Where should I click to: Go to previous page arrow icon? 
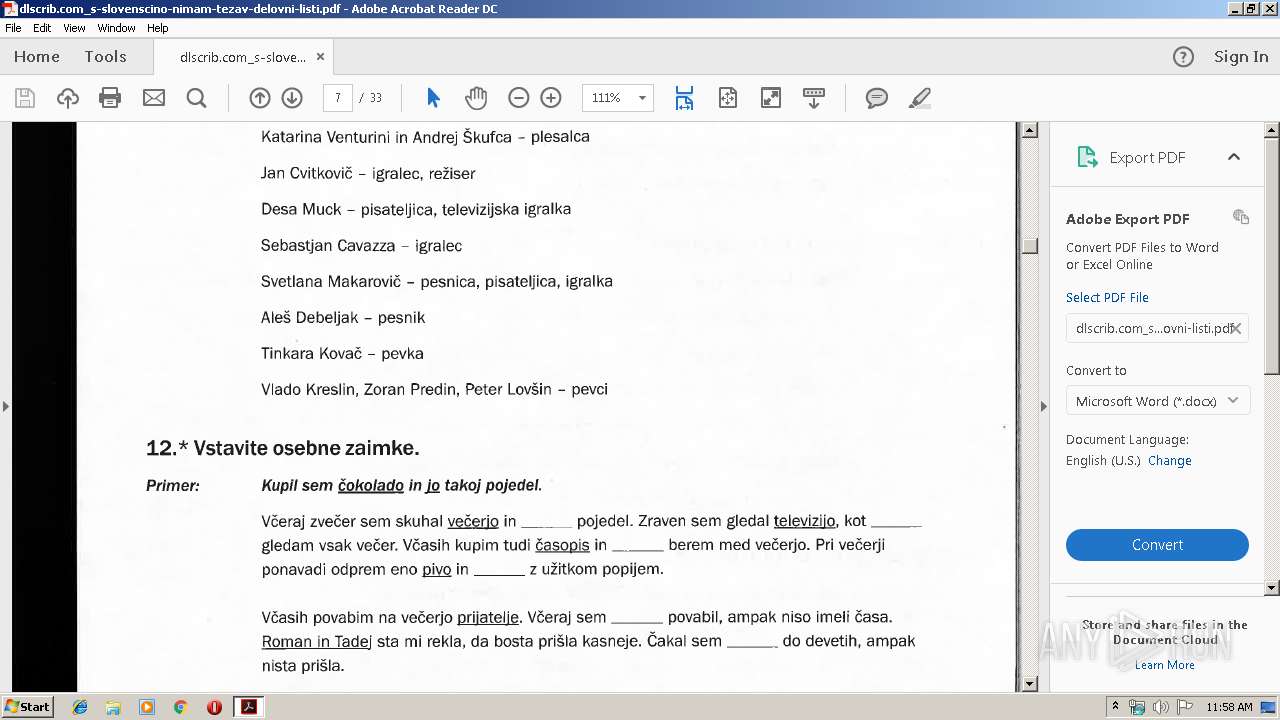click(260, 98)
